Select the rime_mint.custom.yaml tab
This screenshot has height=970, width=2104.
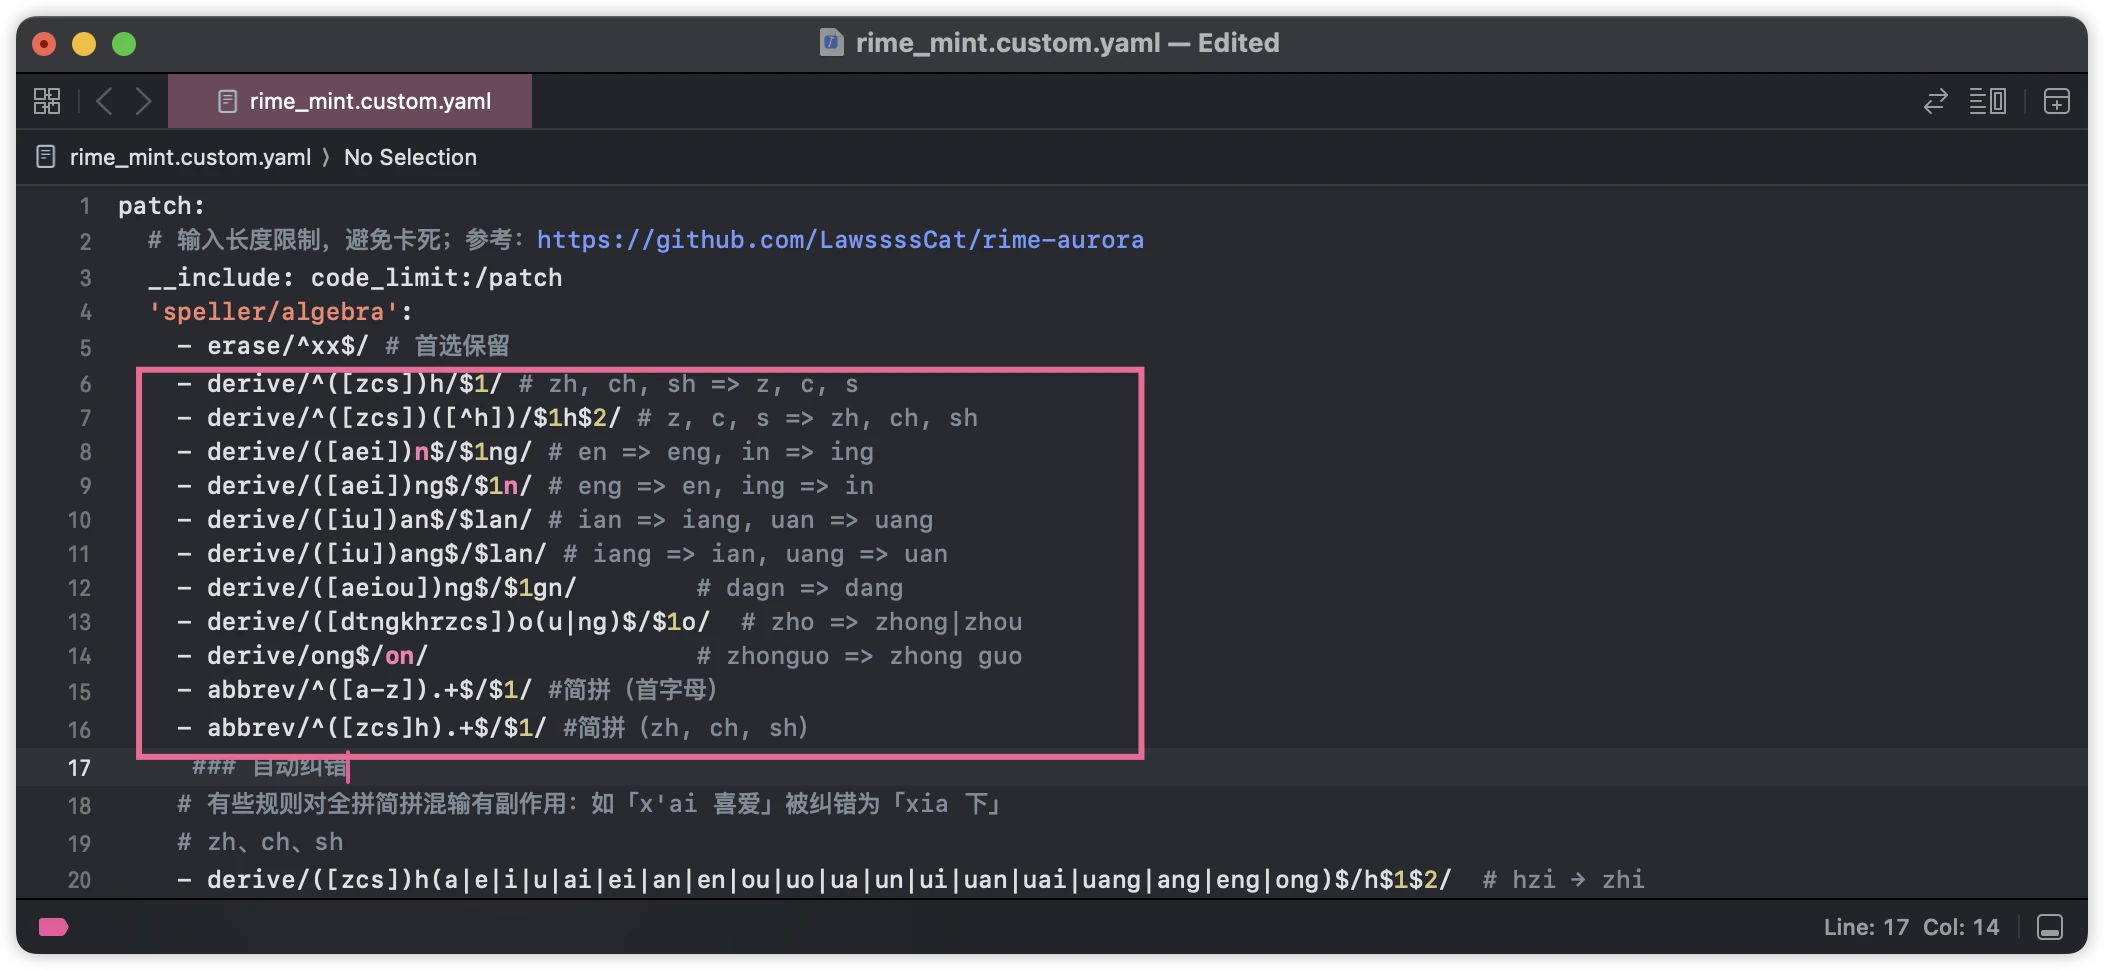click(350, 101)
